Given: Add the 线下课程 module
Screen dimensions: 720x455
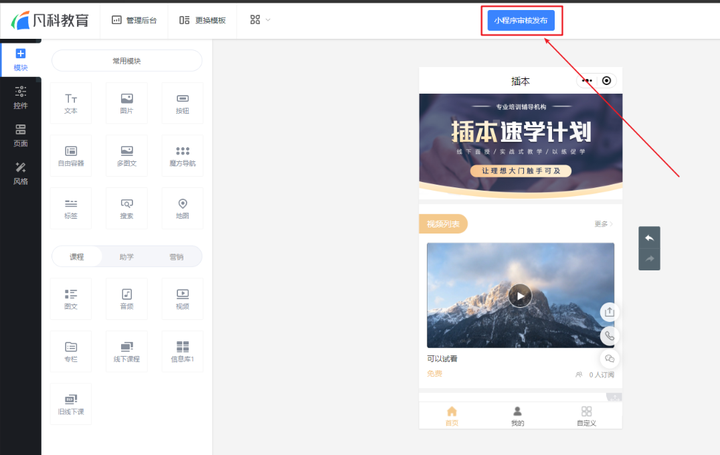Looking at the screenshot, I should click(x=127, y=351).
